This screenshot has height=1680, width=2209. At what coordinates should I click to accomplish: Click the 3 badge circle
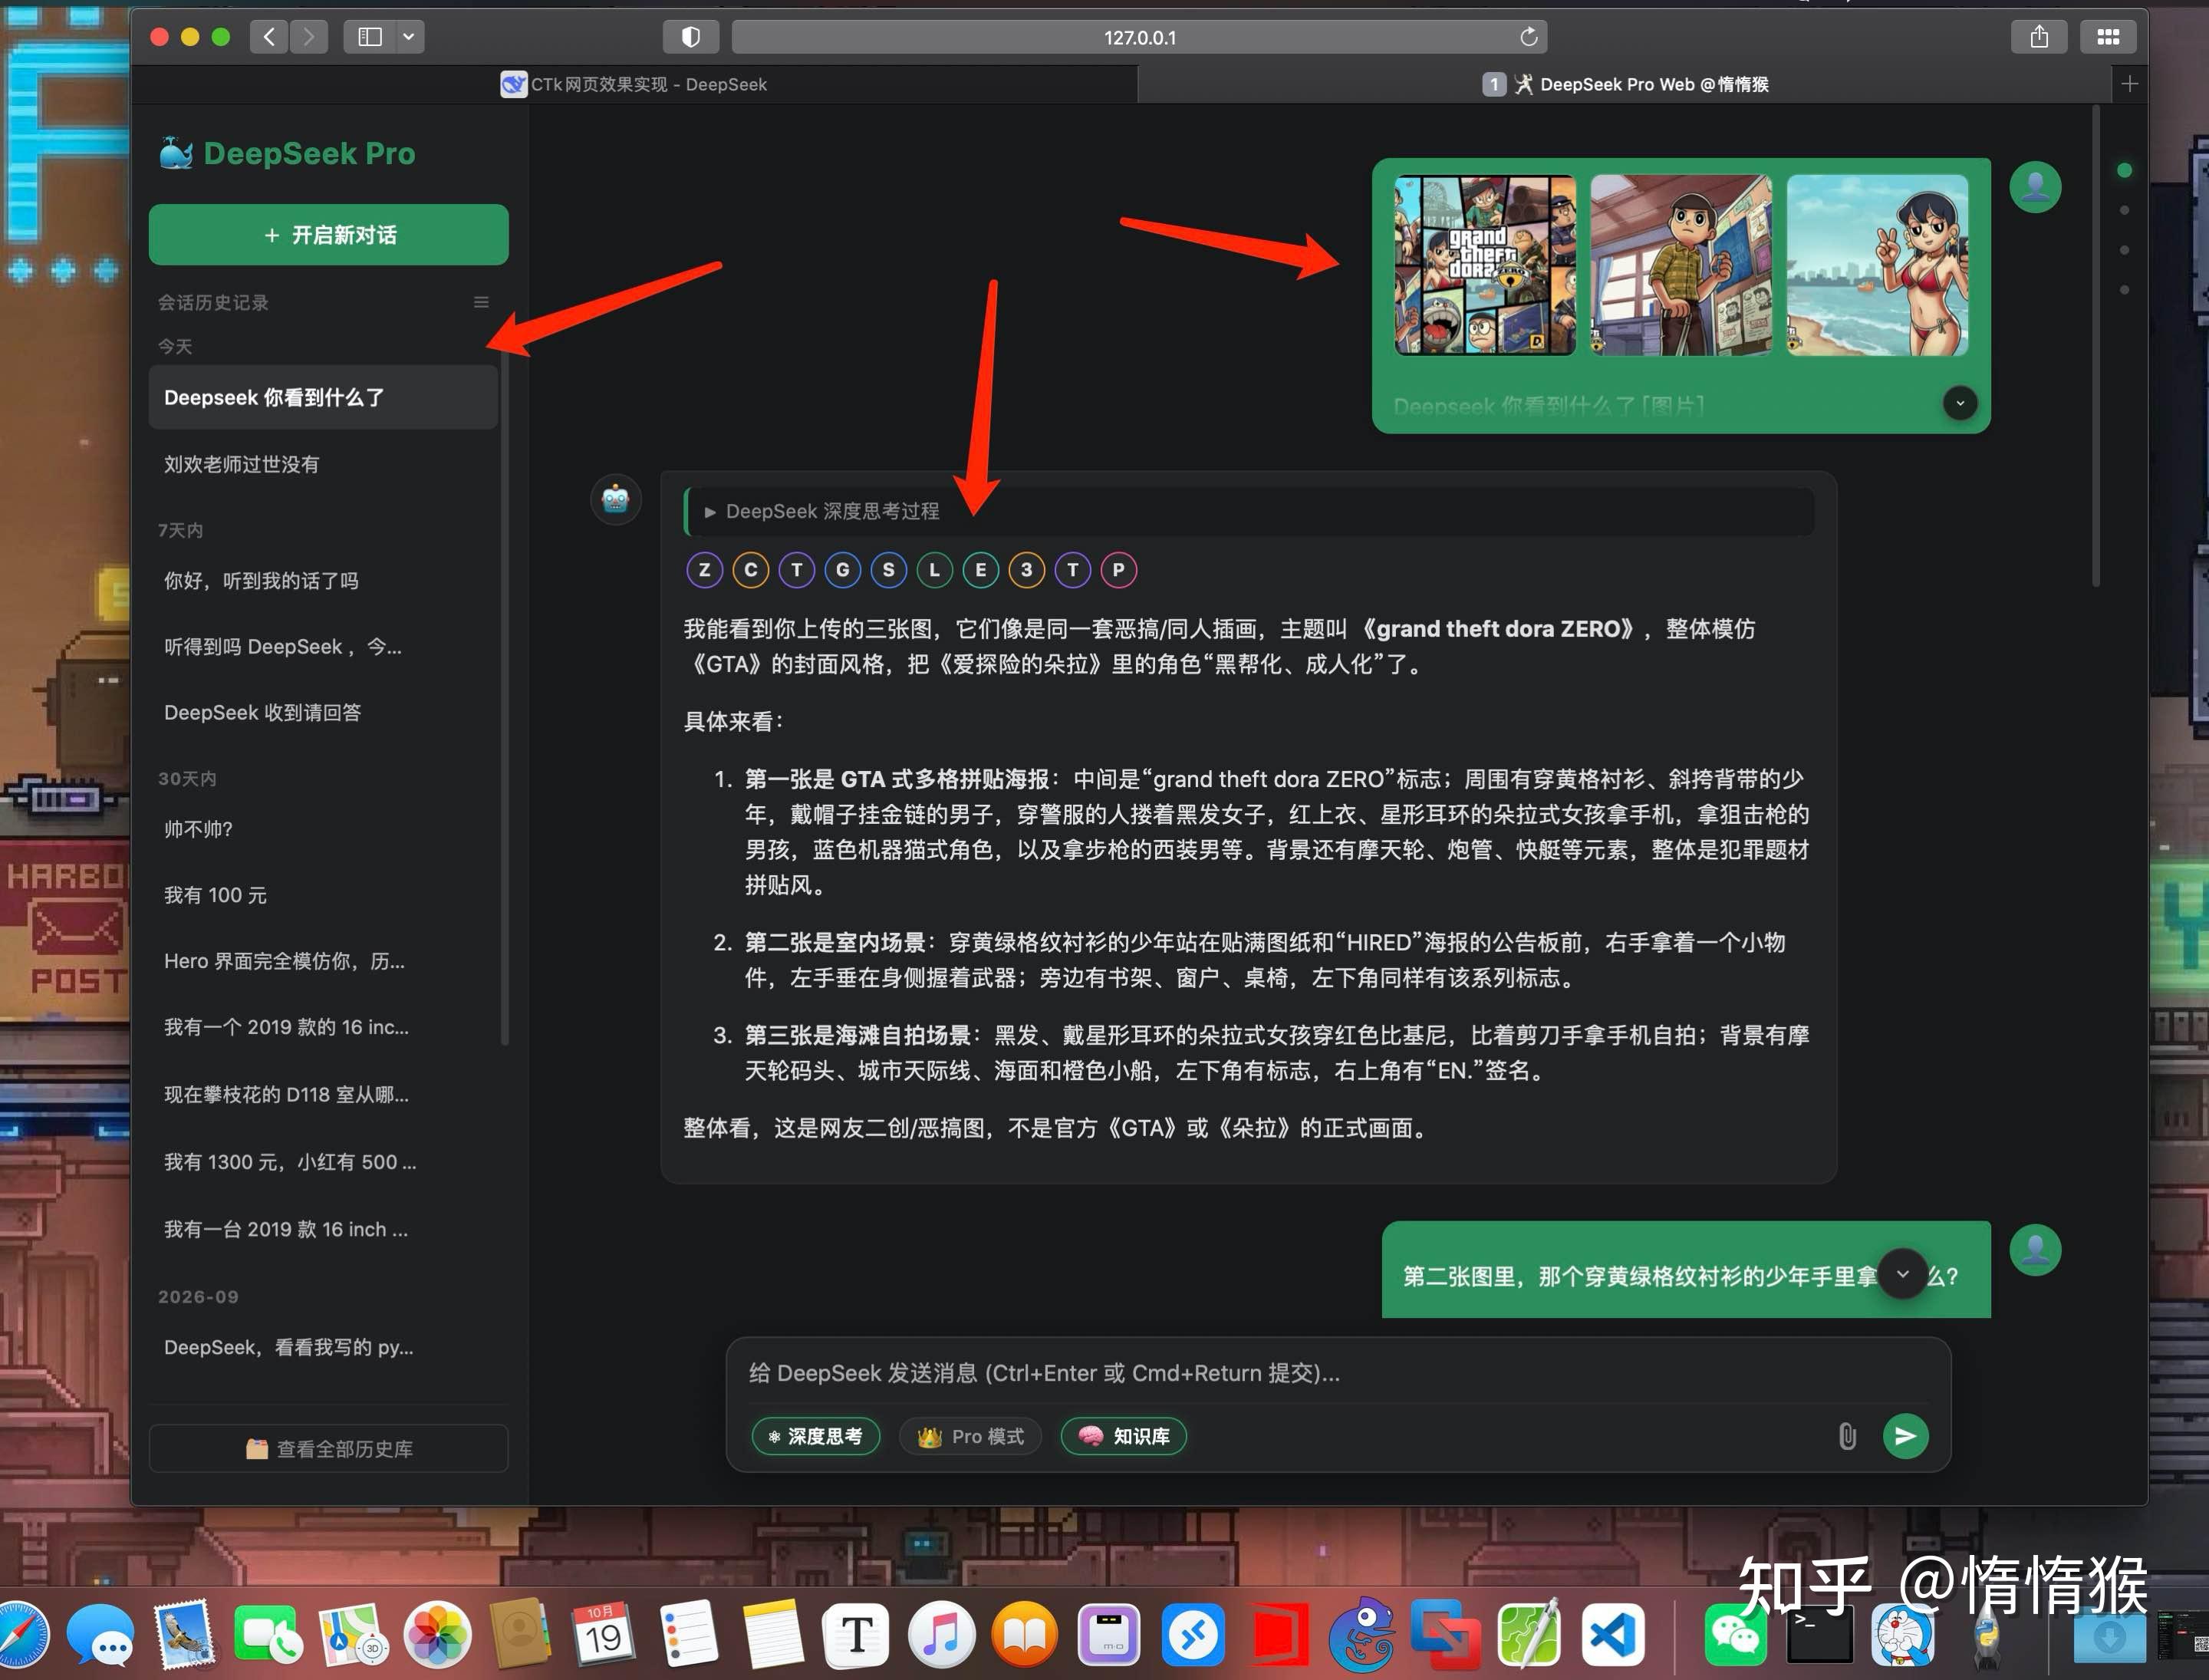point(1026,570)
